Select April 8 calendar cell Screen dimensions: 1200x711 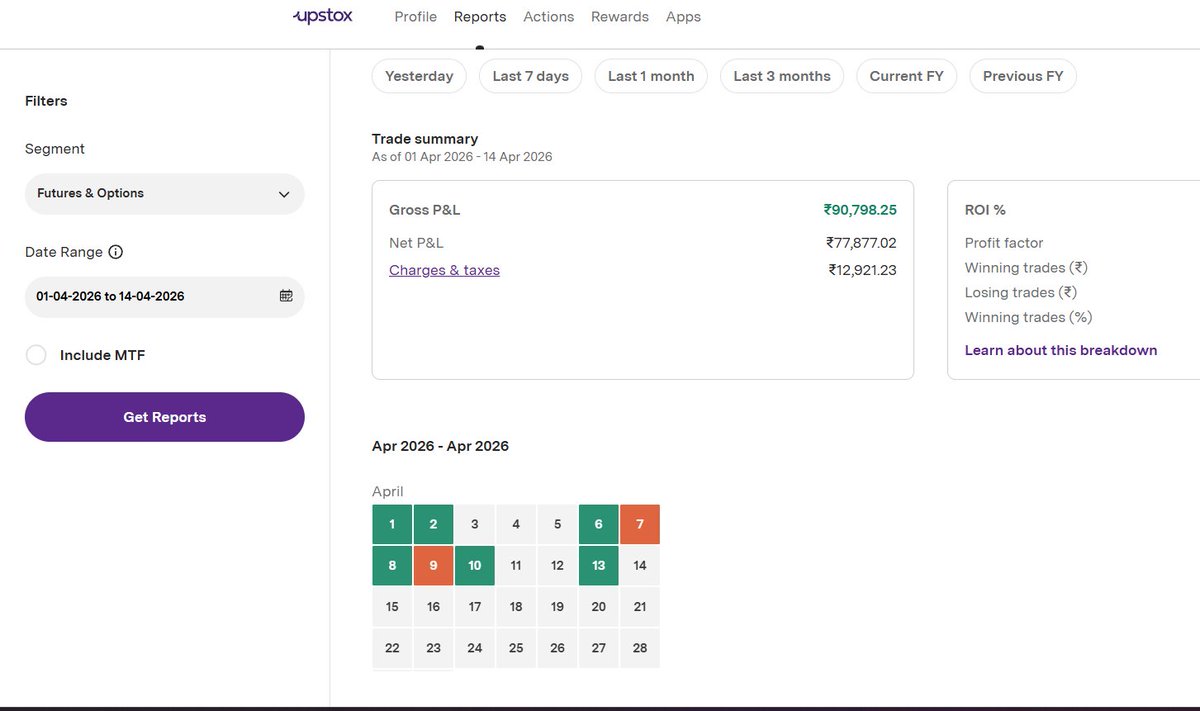392,565
